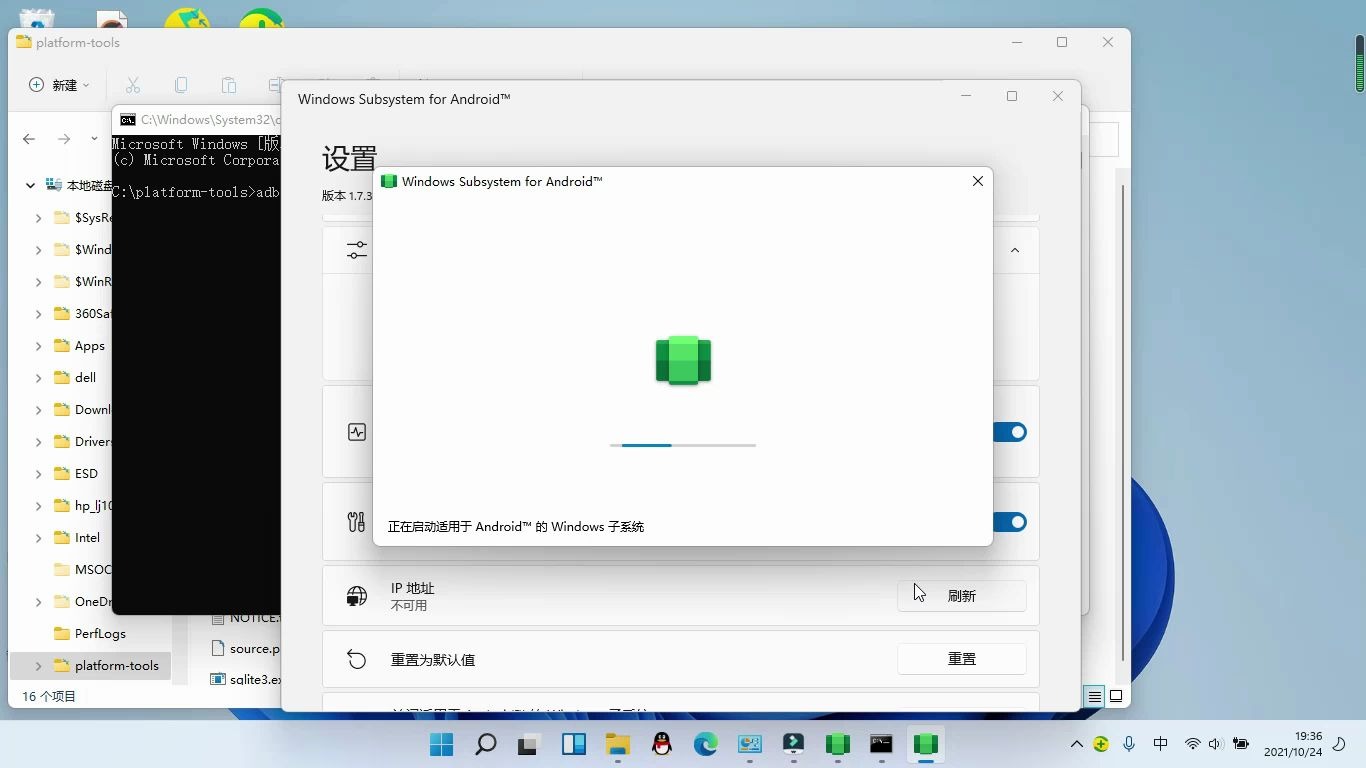Open the Start menu on the taskbar
The height and width of the screenshot is (768, 1366).
pyautogui.click(x=441, y=744)
